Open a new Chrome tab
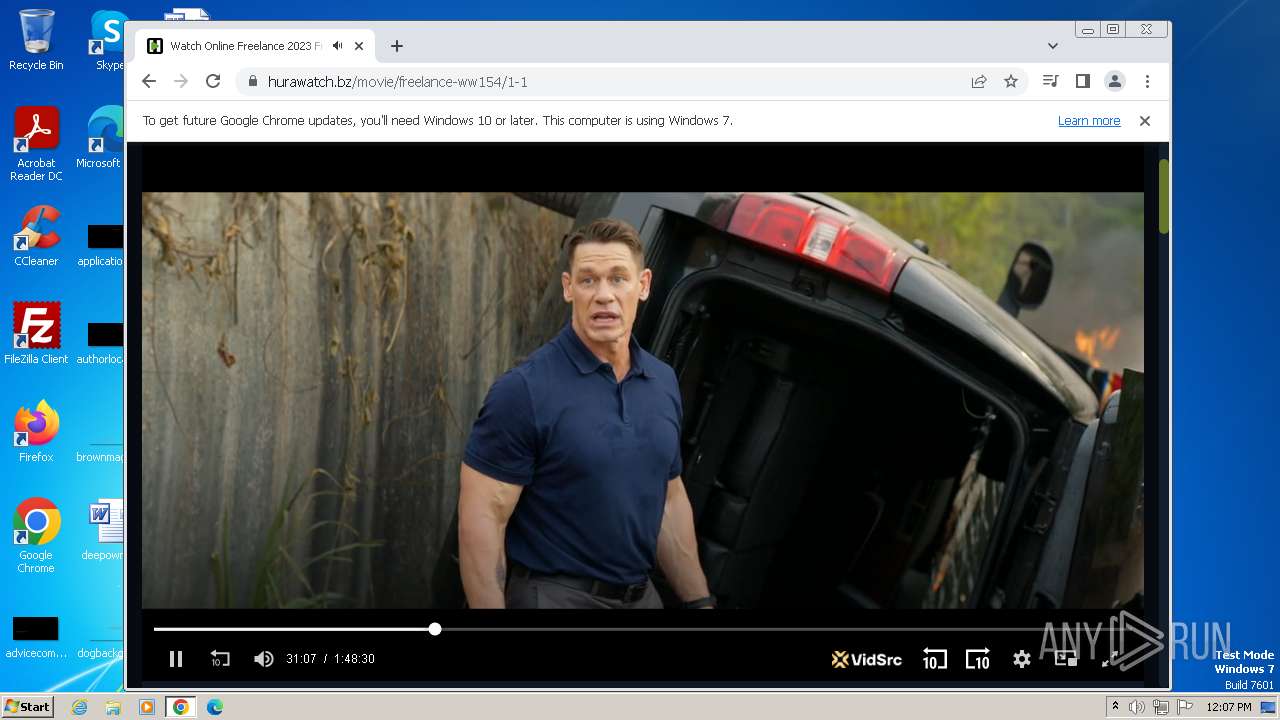The image size is (1280, 720). point(397,46)
